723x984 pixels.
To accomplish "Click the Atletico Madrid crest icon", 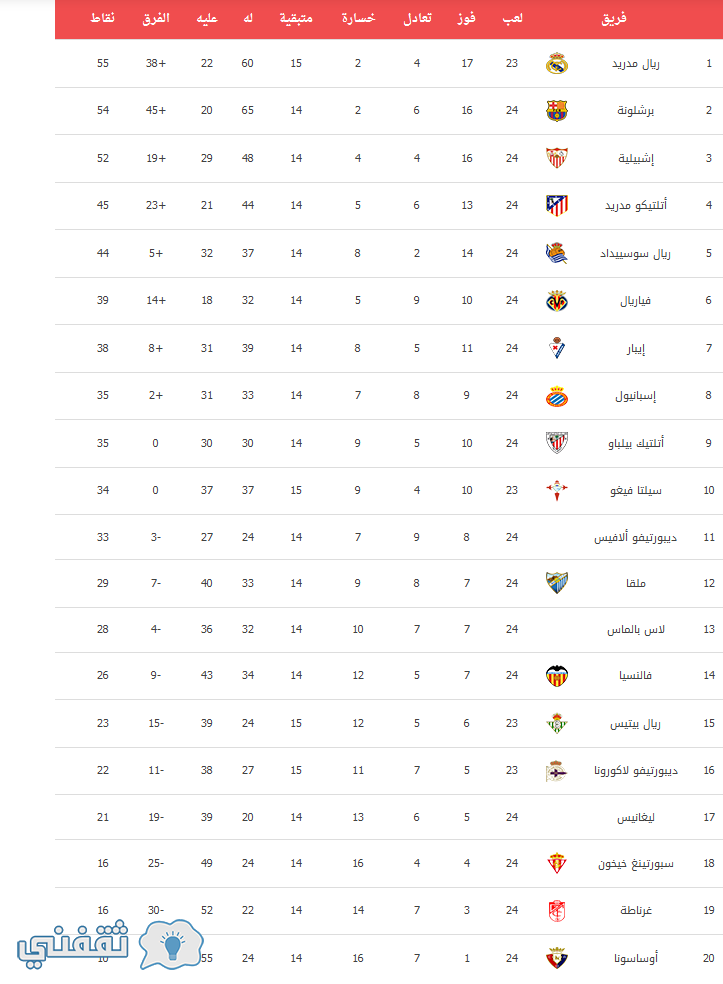I will tap(557, 205).
